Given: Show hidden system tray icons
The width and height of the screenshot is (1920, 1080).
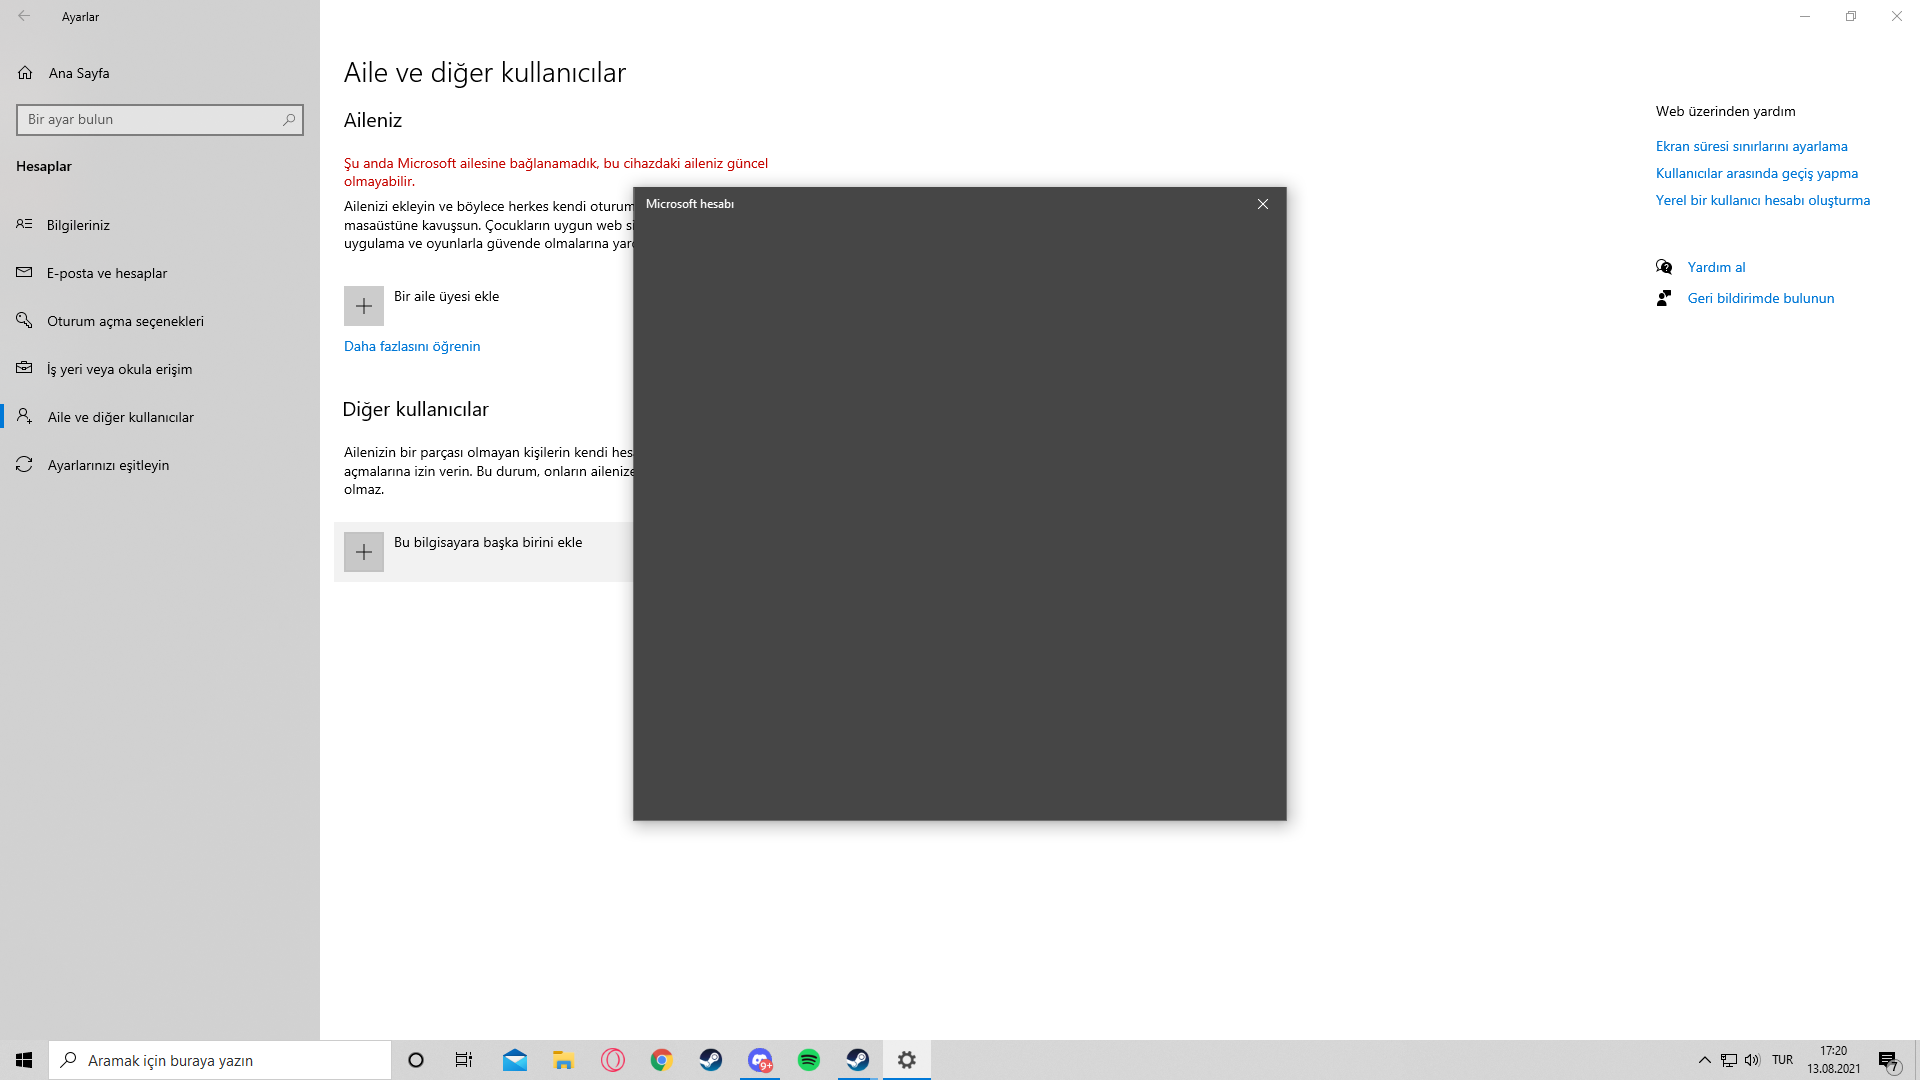Looking at the screenshot, I should [x=1705, y=1060].
